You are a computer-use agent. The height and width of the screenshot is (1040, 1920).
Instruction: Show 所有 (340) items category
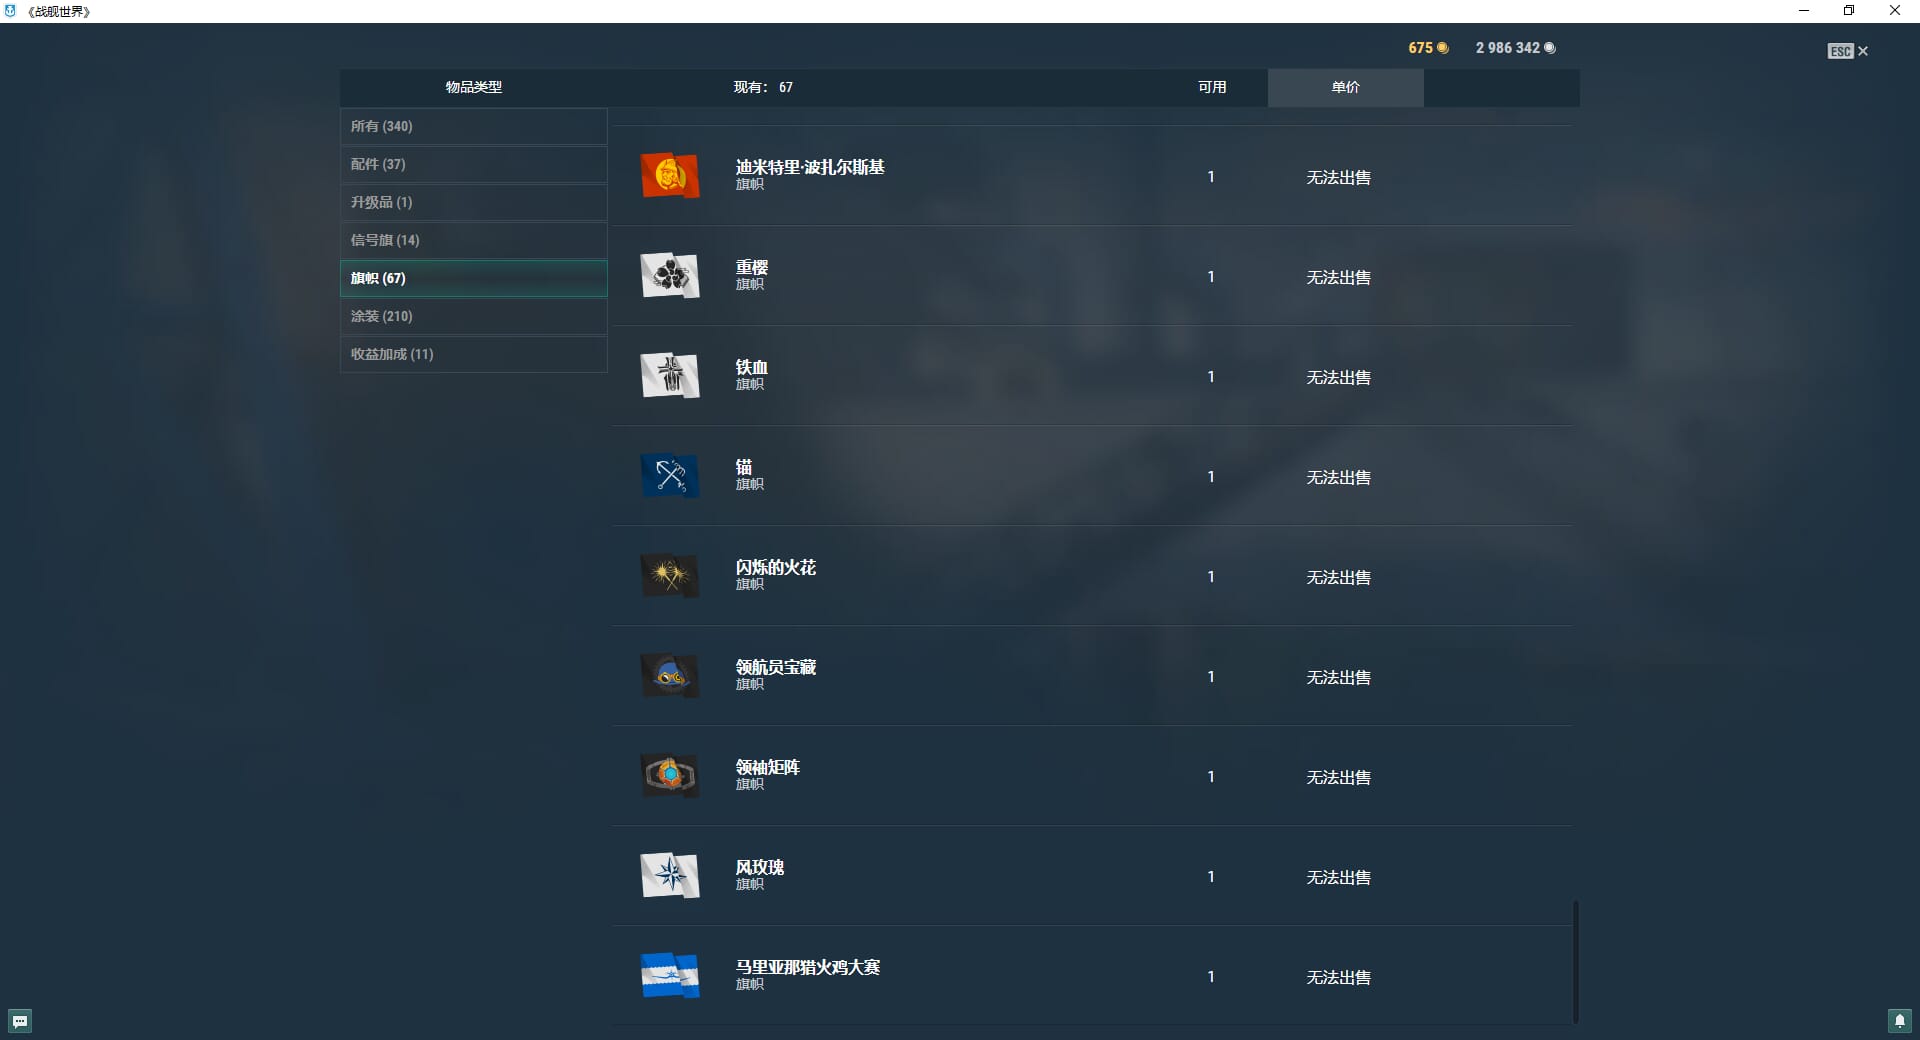[474, 126]
